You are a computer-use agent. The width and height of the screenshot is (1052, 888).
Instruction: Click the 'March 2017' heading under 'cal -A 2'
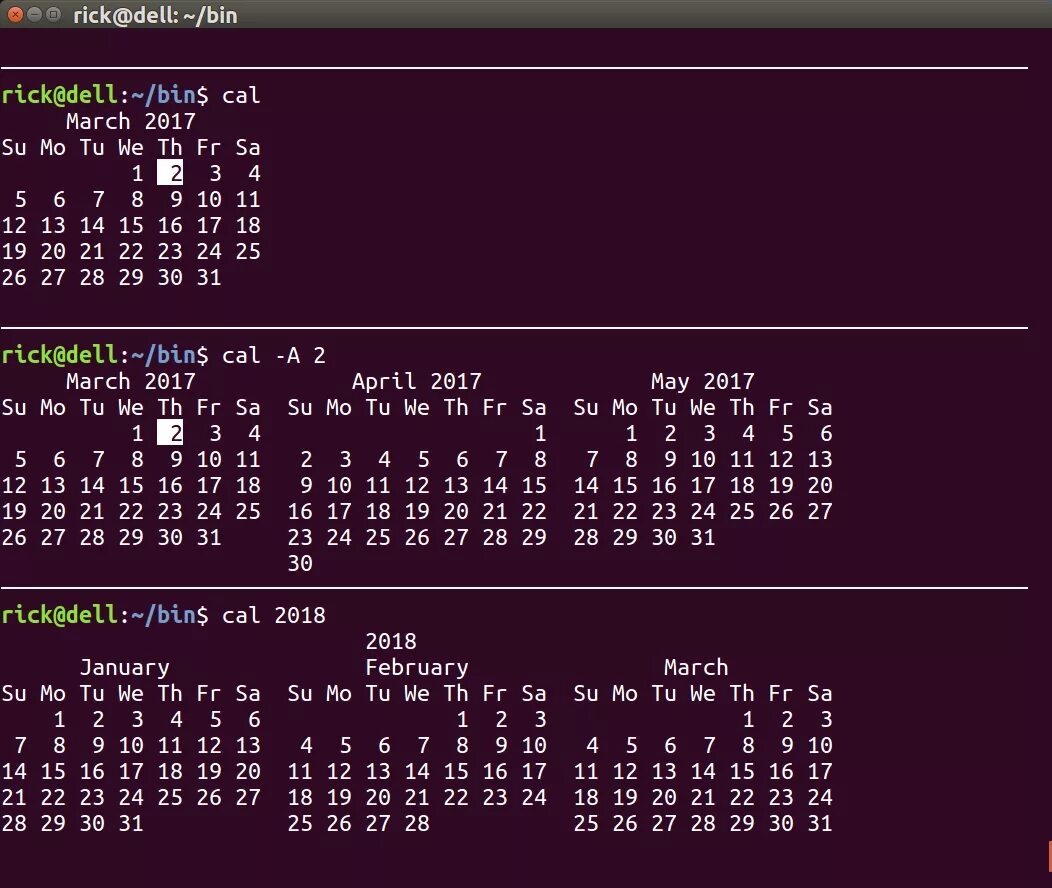click(131, 381)
